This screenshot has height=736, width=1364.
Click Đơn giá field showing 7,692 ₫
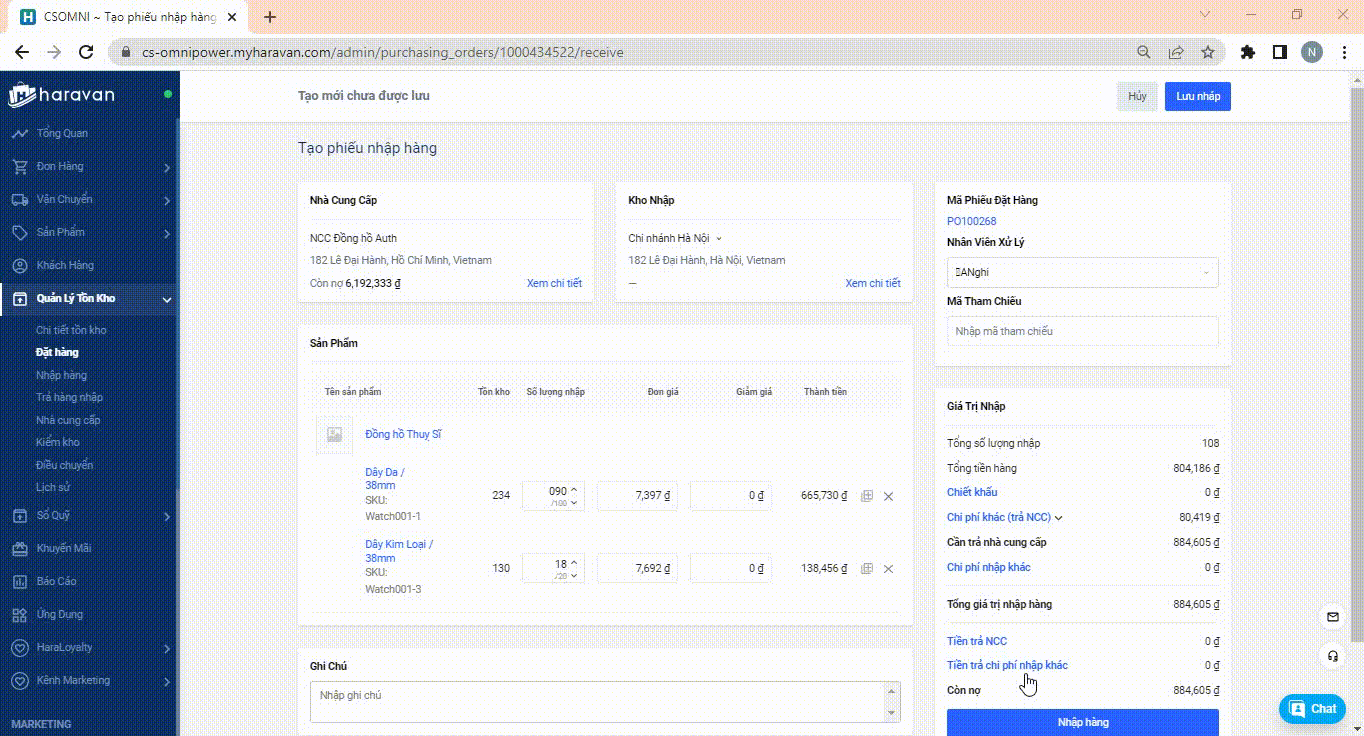coord(637,568)
